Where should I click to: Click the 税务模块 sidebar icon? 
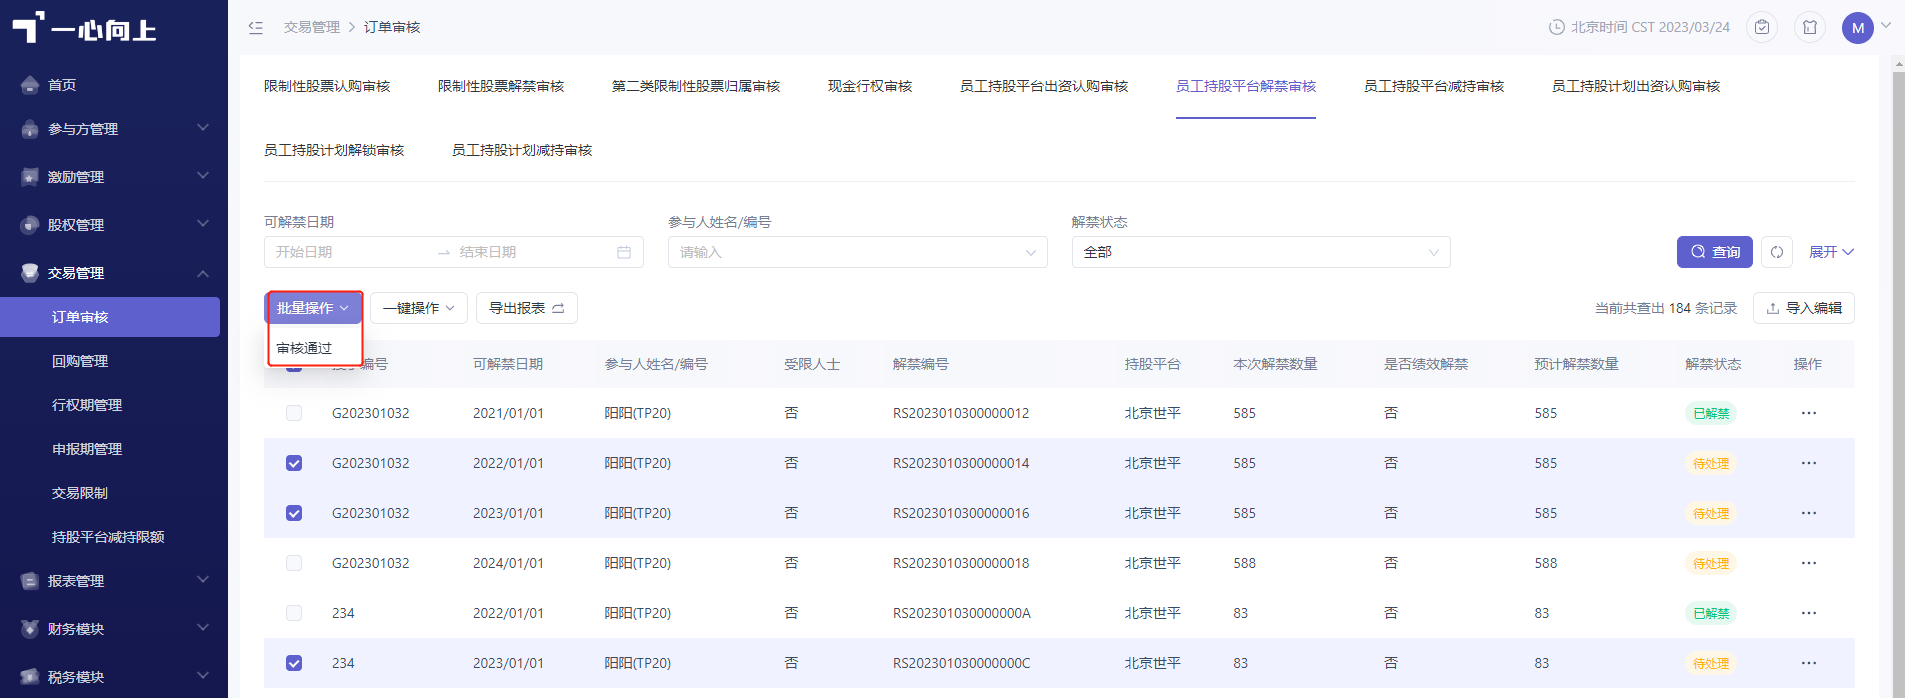pos(30,677)
